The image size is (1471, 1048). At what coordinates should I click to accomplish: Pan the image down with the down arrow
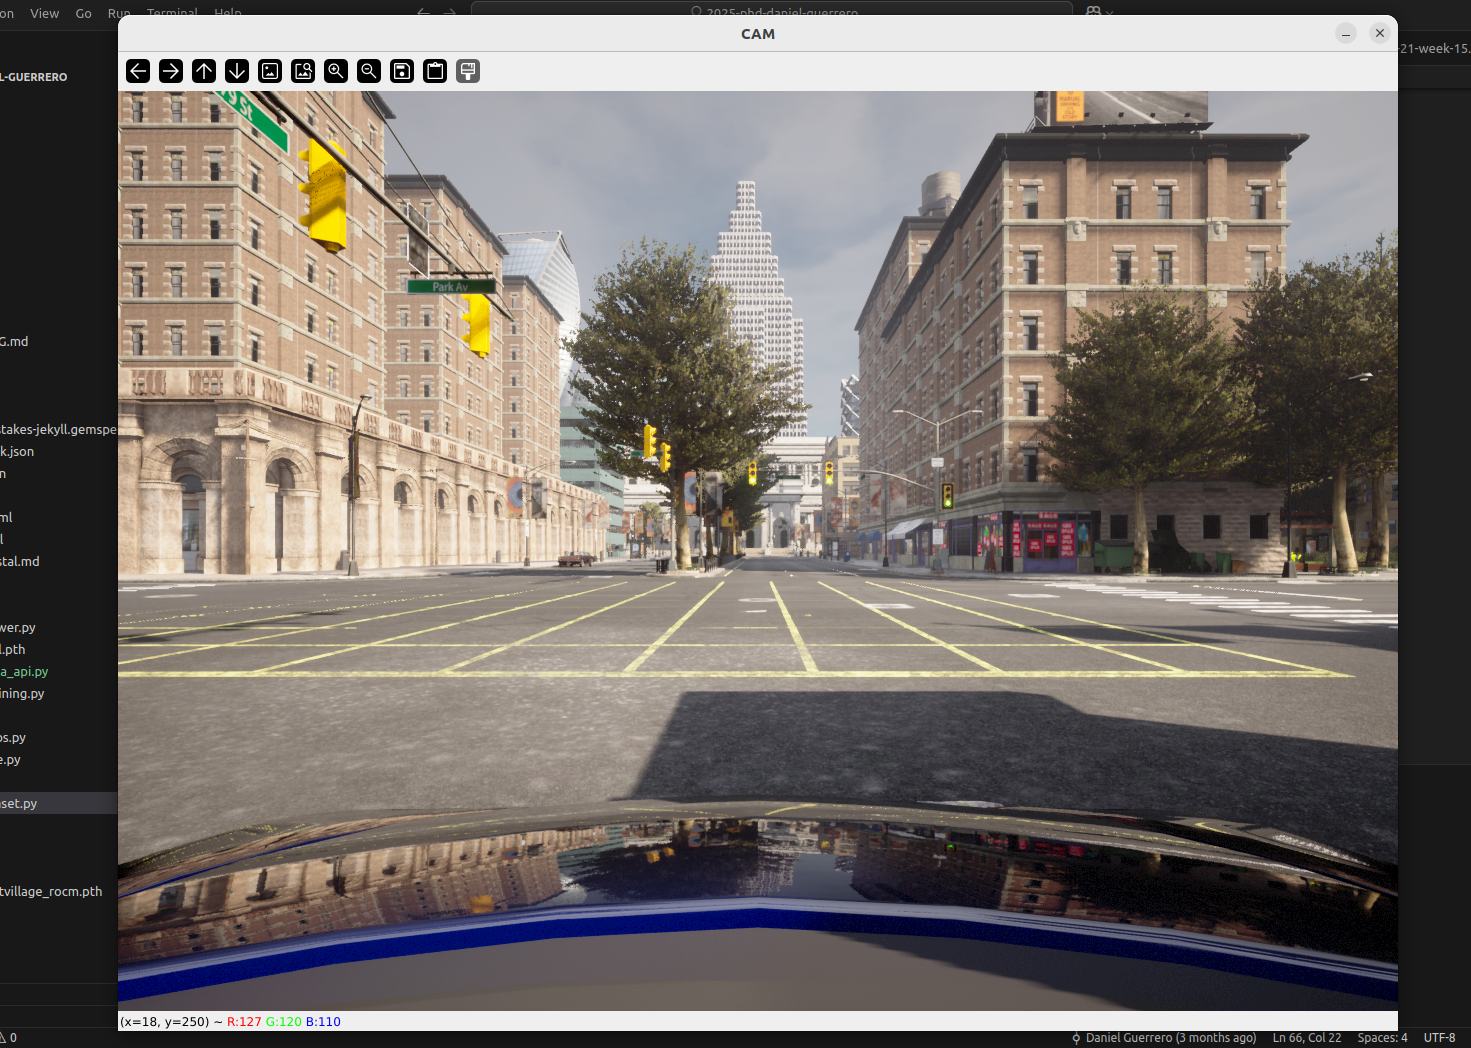237,71
